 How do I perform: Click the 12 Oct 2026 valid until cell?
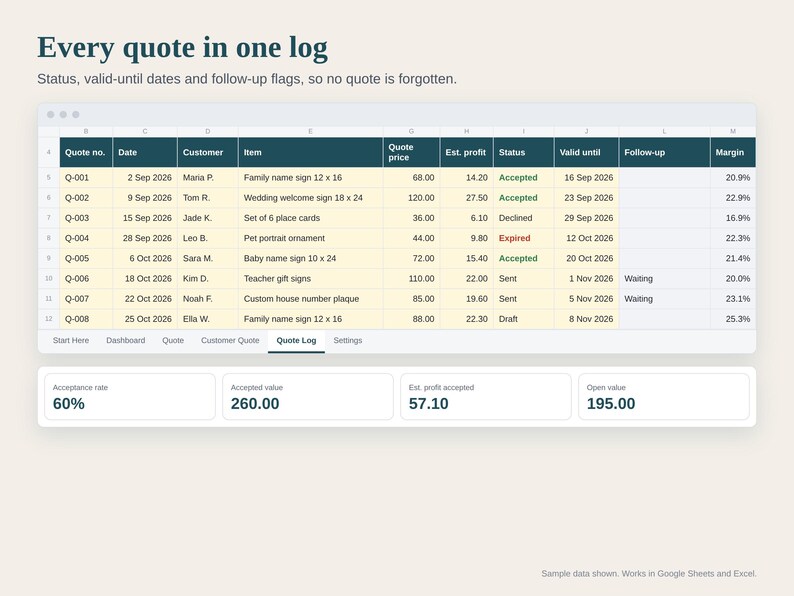click(x=586, y=239)
